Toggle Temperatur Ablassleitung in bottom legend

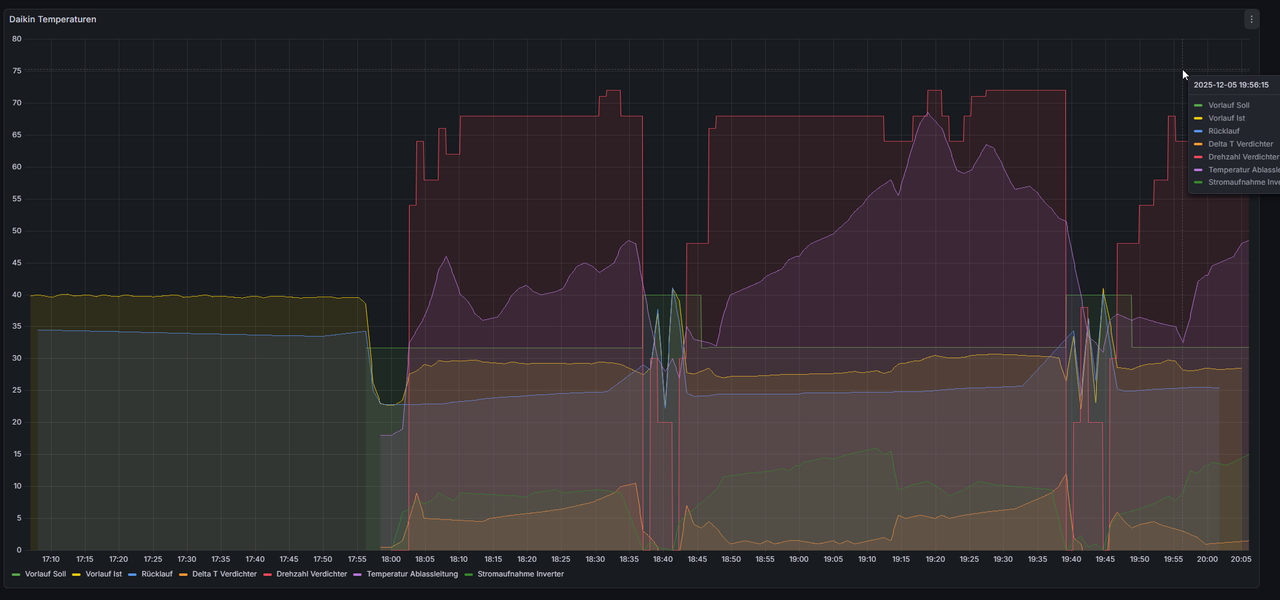412,574
